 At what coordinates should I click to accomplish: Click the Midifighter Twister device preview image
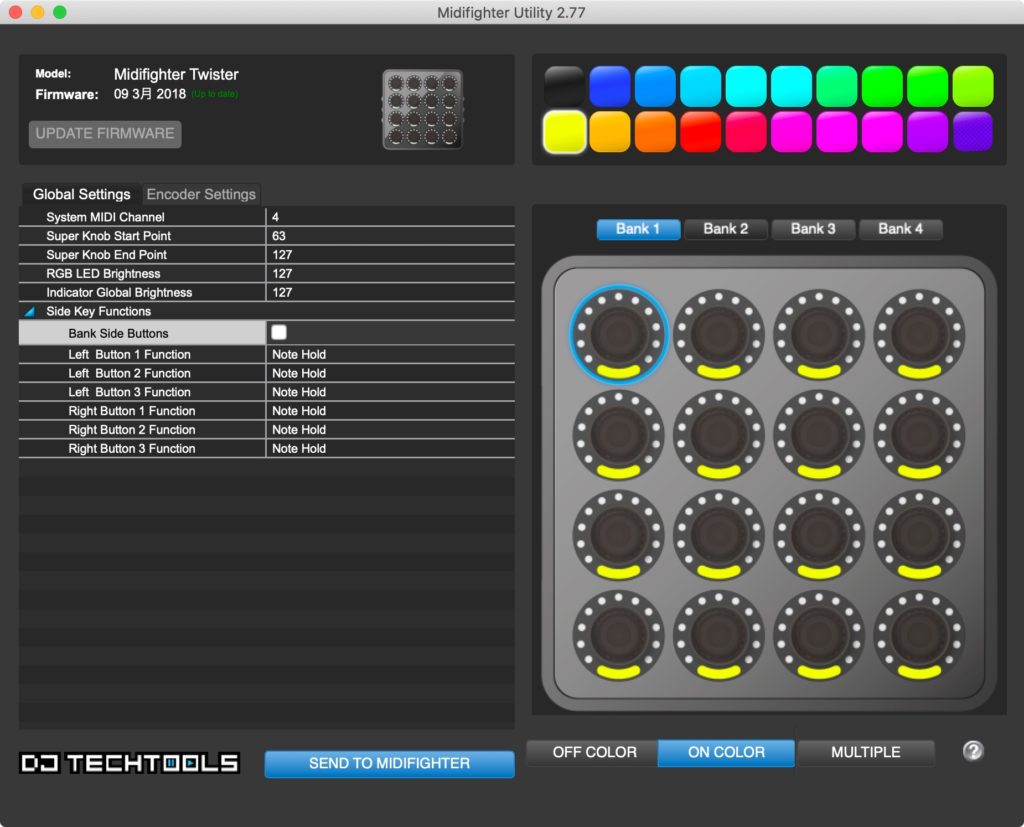421,110
